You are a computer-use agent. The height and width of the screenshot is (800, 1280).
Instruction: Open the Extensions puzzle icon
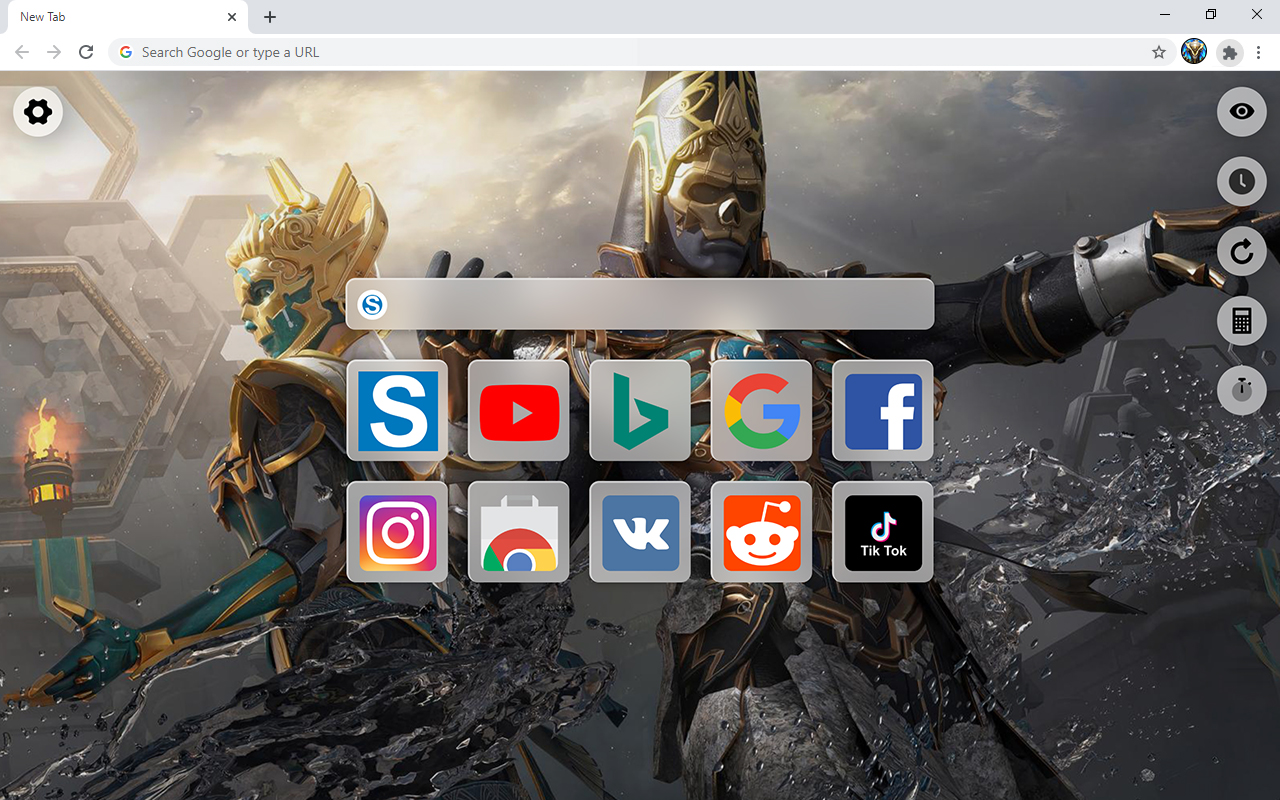1230,52
